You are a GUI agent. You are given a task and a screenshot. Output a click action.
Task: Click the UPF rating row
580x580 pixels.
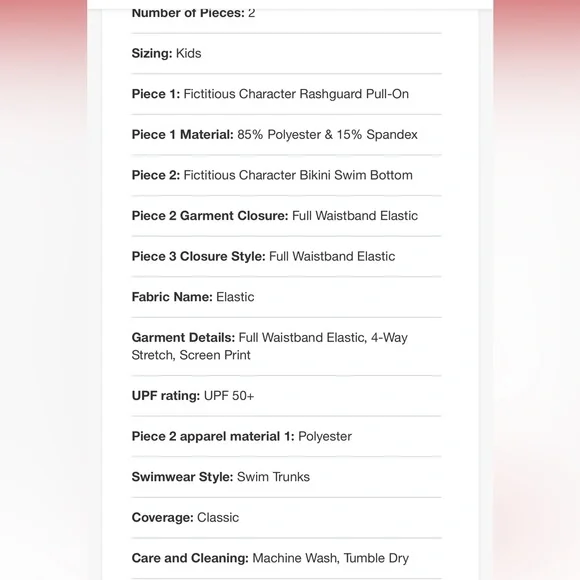(x=286, y=396)
